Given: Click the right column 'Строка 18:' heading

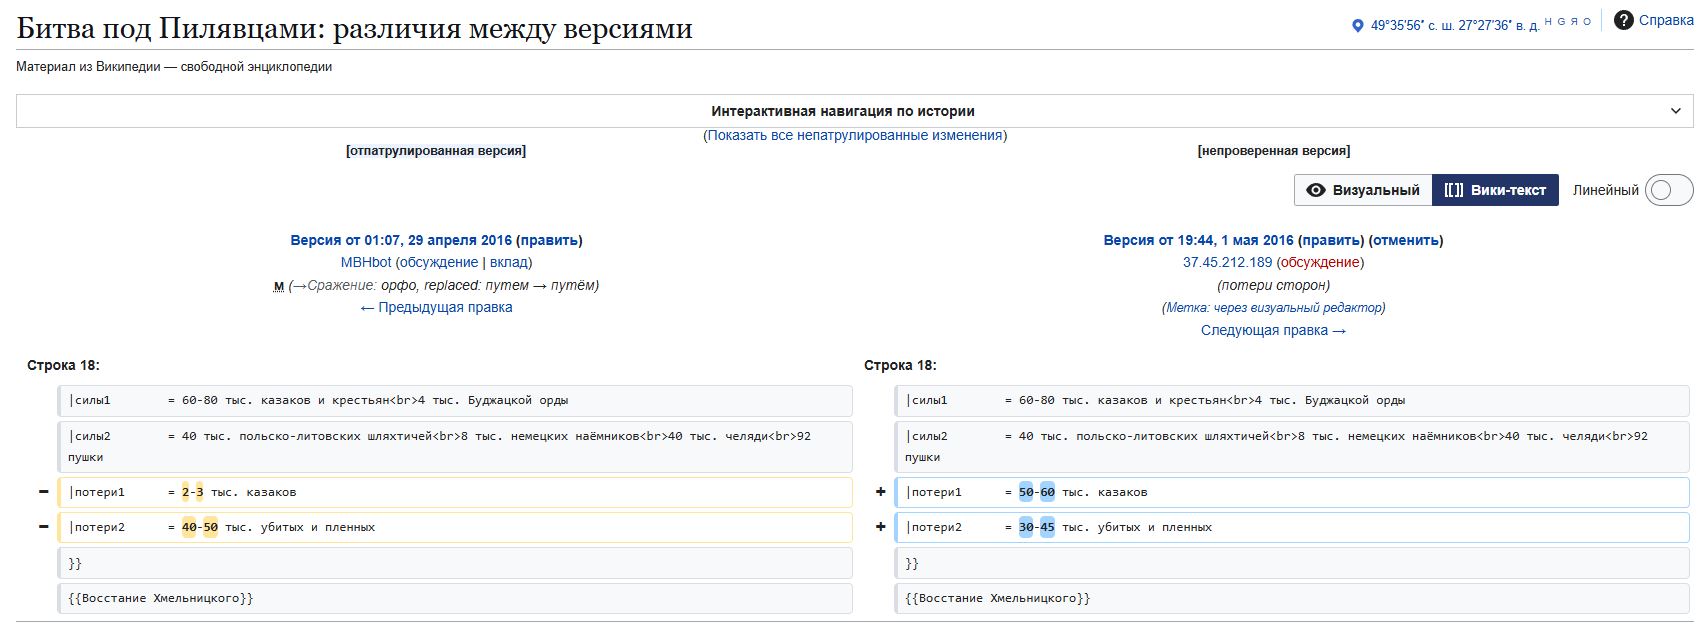Looking at the screenshot, I should pyautogui.click(x=900, y=365).
